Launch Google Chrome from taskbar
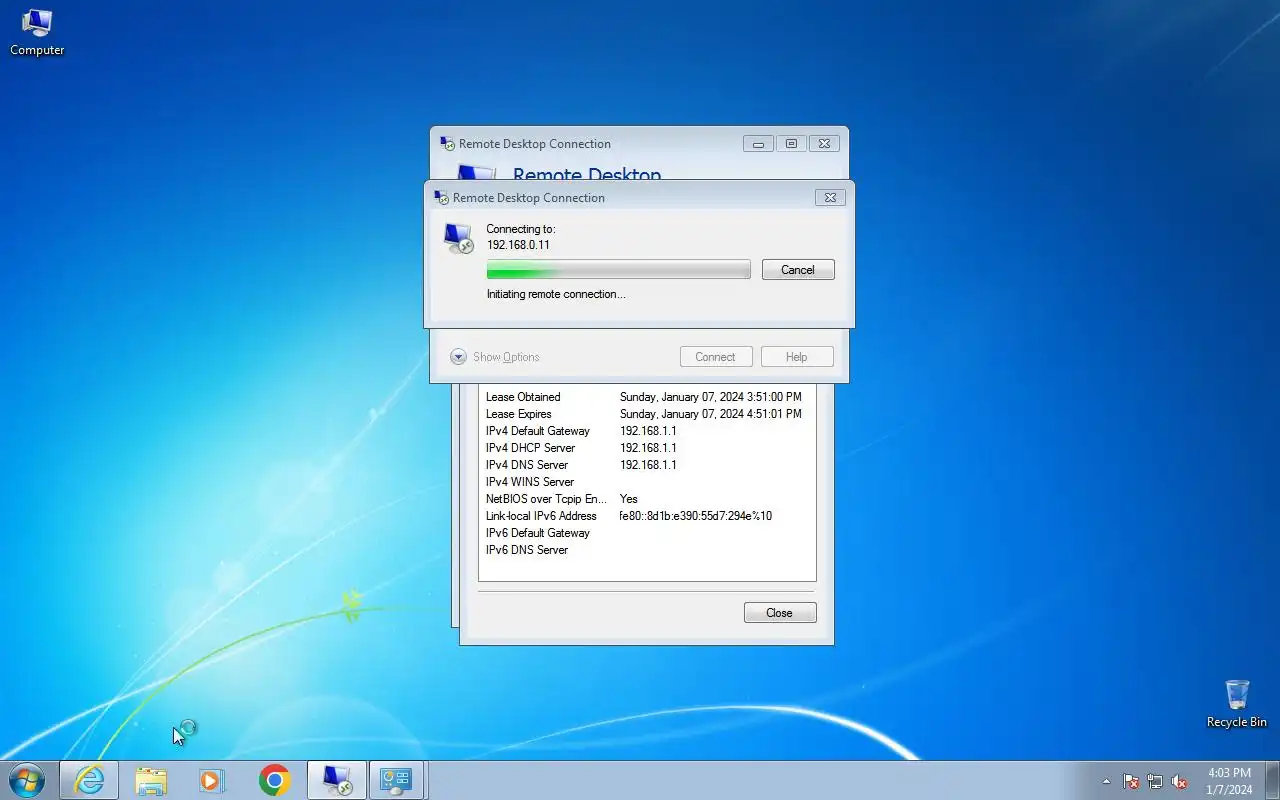Screen dimensions: 1280x800 tap(274, 780)
